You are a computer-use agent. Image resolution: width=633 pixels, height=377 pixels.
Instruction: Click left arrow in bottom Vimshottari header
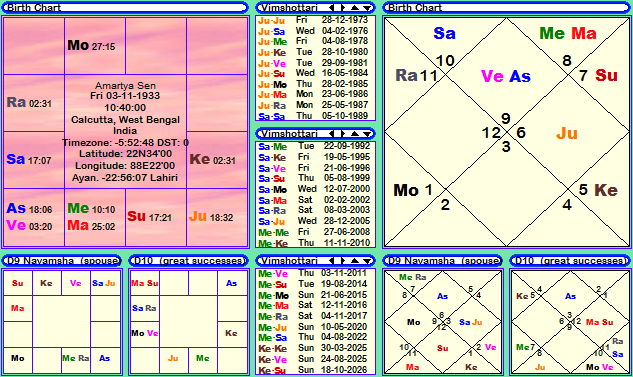coord(331,261)
